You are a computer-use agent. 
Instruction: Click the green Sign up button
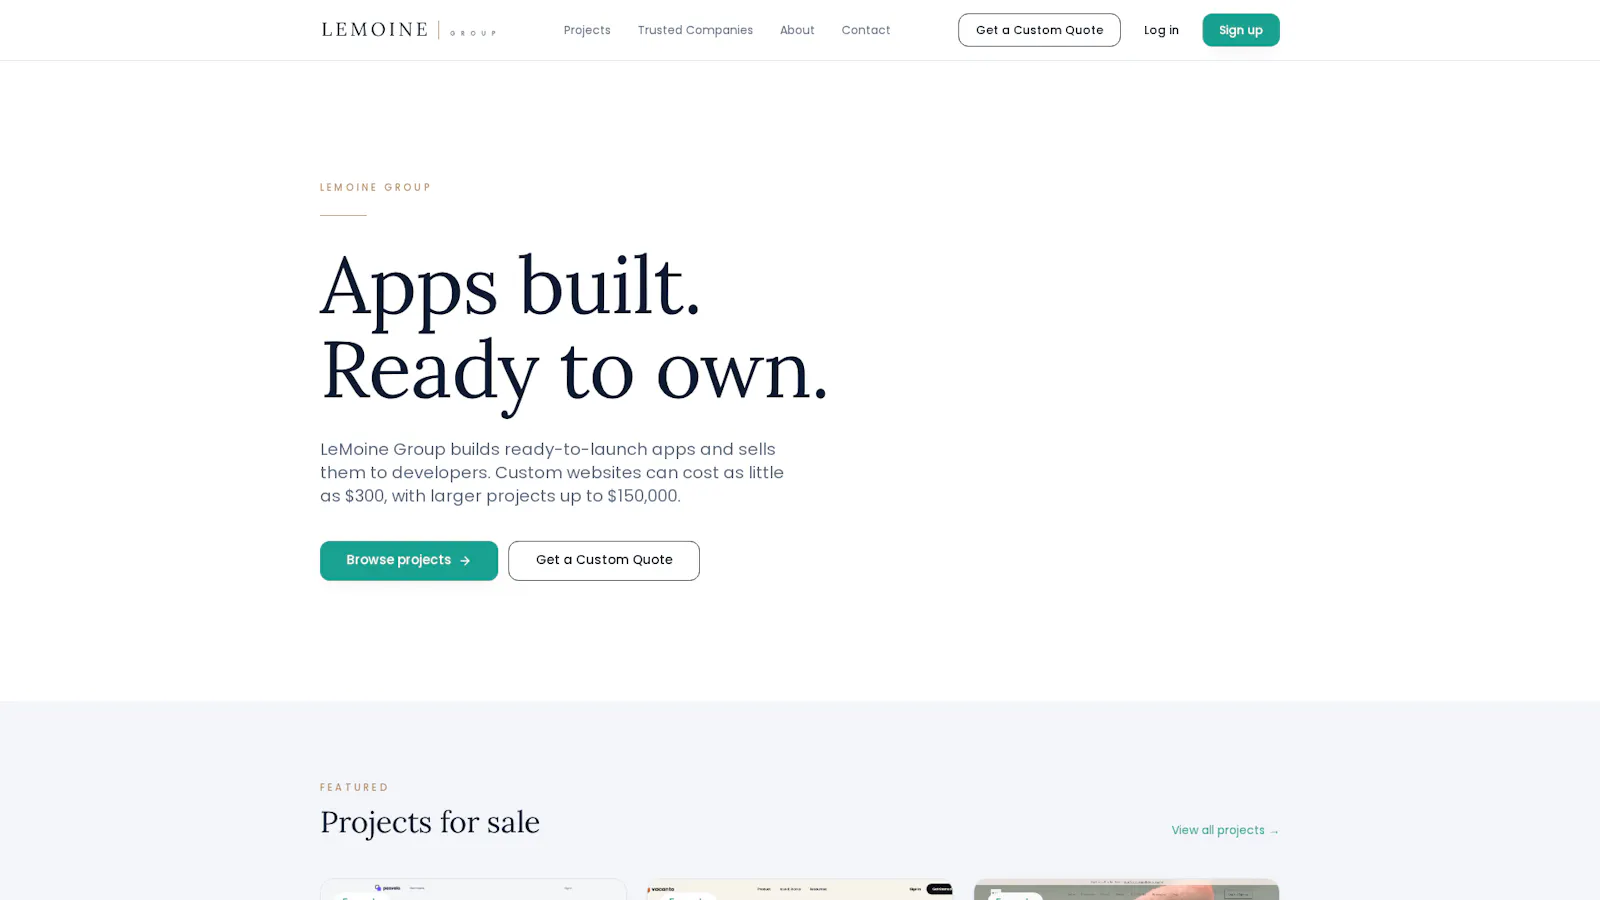pos(1241,30)
